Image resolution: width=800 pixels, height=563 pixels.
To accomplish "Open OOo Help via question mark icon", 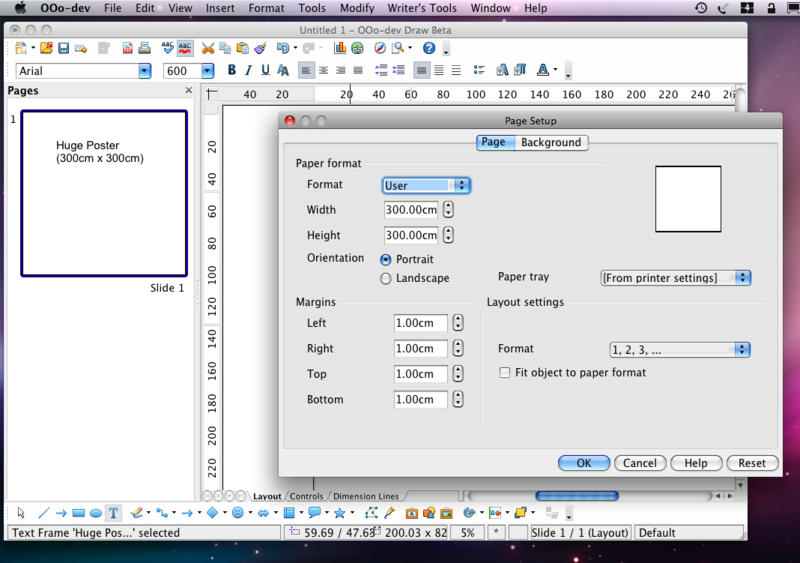I will coord(429,48).
